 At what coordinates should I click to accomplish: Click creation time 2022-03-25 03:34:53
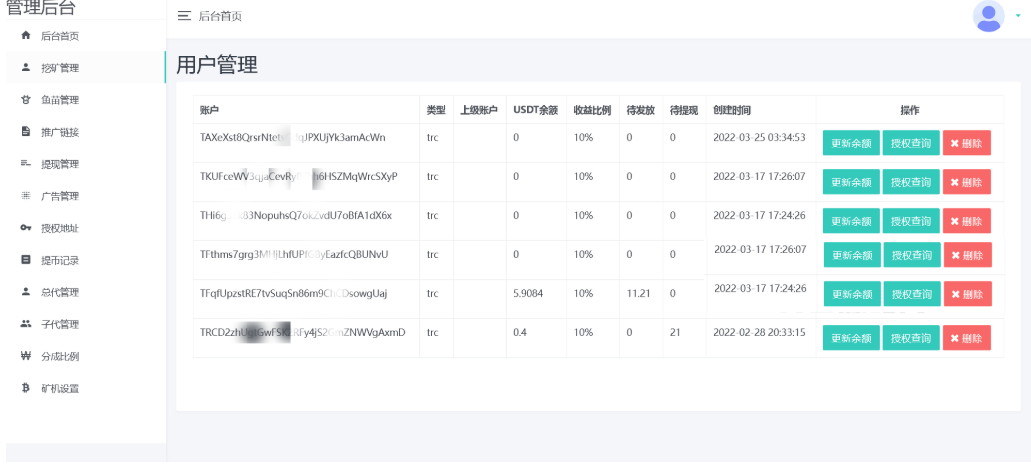pos(759,137)
